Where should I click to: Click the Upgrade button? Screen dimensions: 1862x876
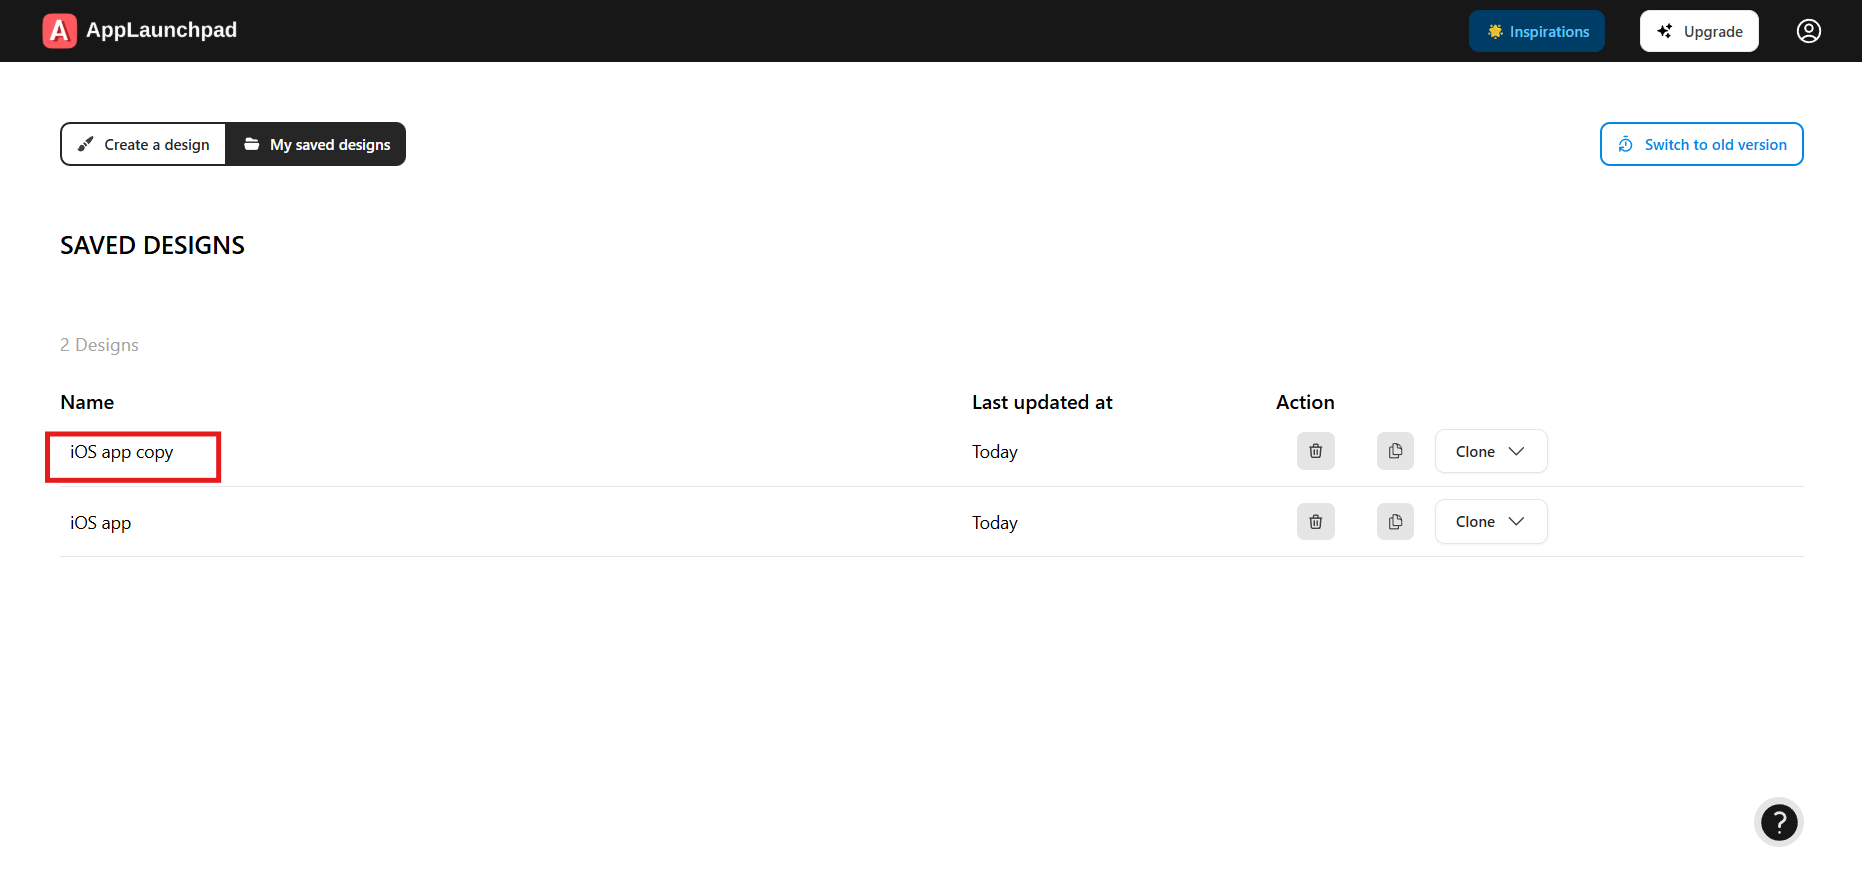1698,32
